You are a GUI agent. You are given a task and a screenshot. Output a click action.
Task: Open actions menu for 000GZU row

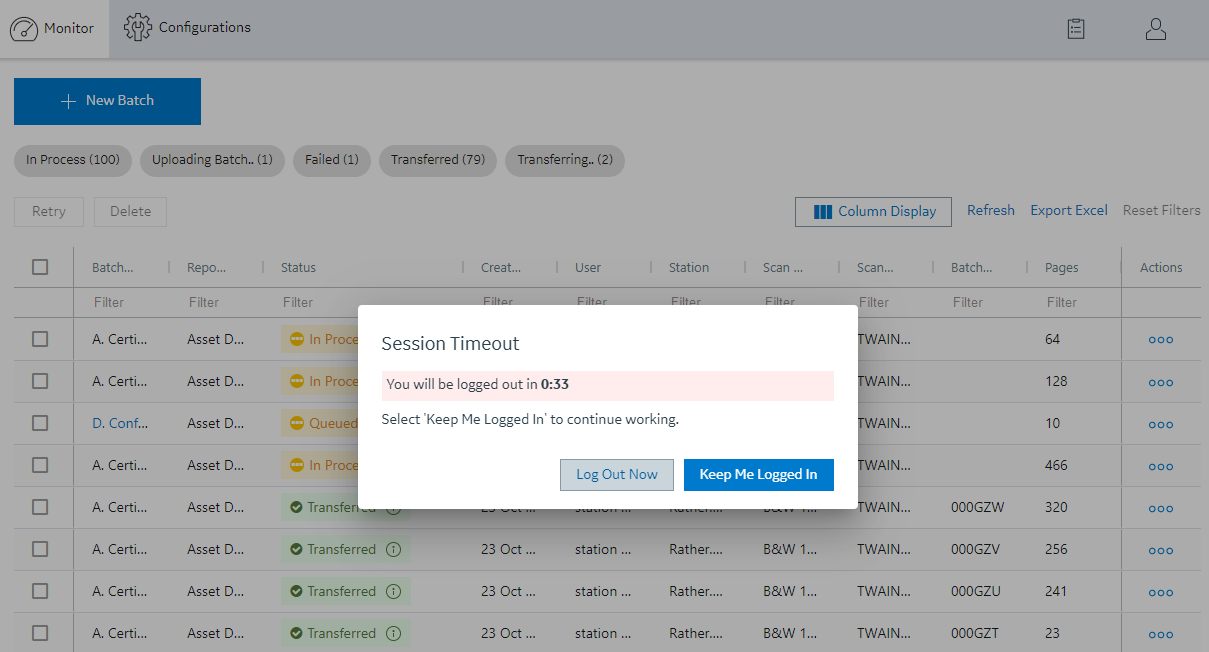tap(1161, 592)
